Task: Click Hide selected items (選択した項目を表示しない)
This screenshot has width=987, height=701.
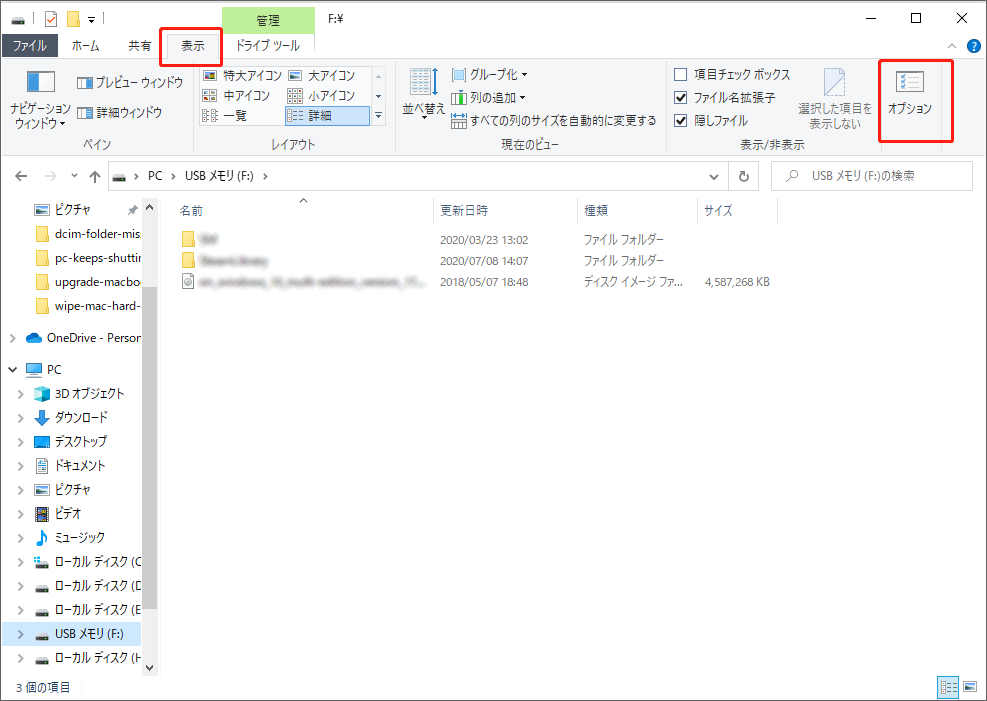Action: 835,99
